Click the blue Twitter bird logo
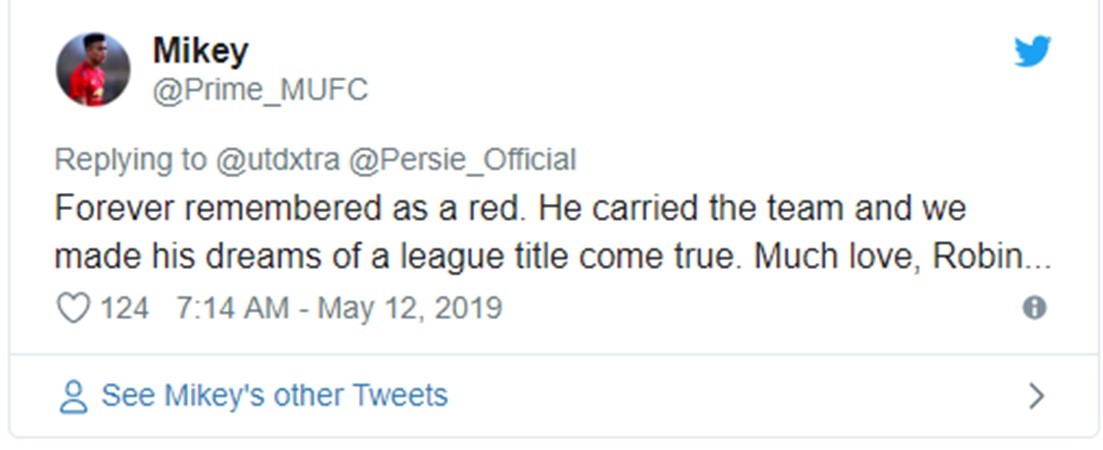The image size is (1103, 450). (x=1032, y=51)
